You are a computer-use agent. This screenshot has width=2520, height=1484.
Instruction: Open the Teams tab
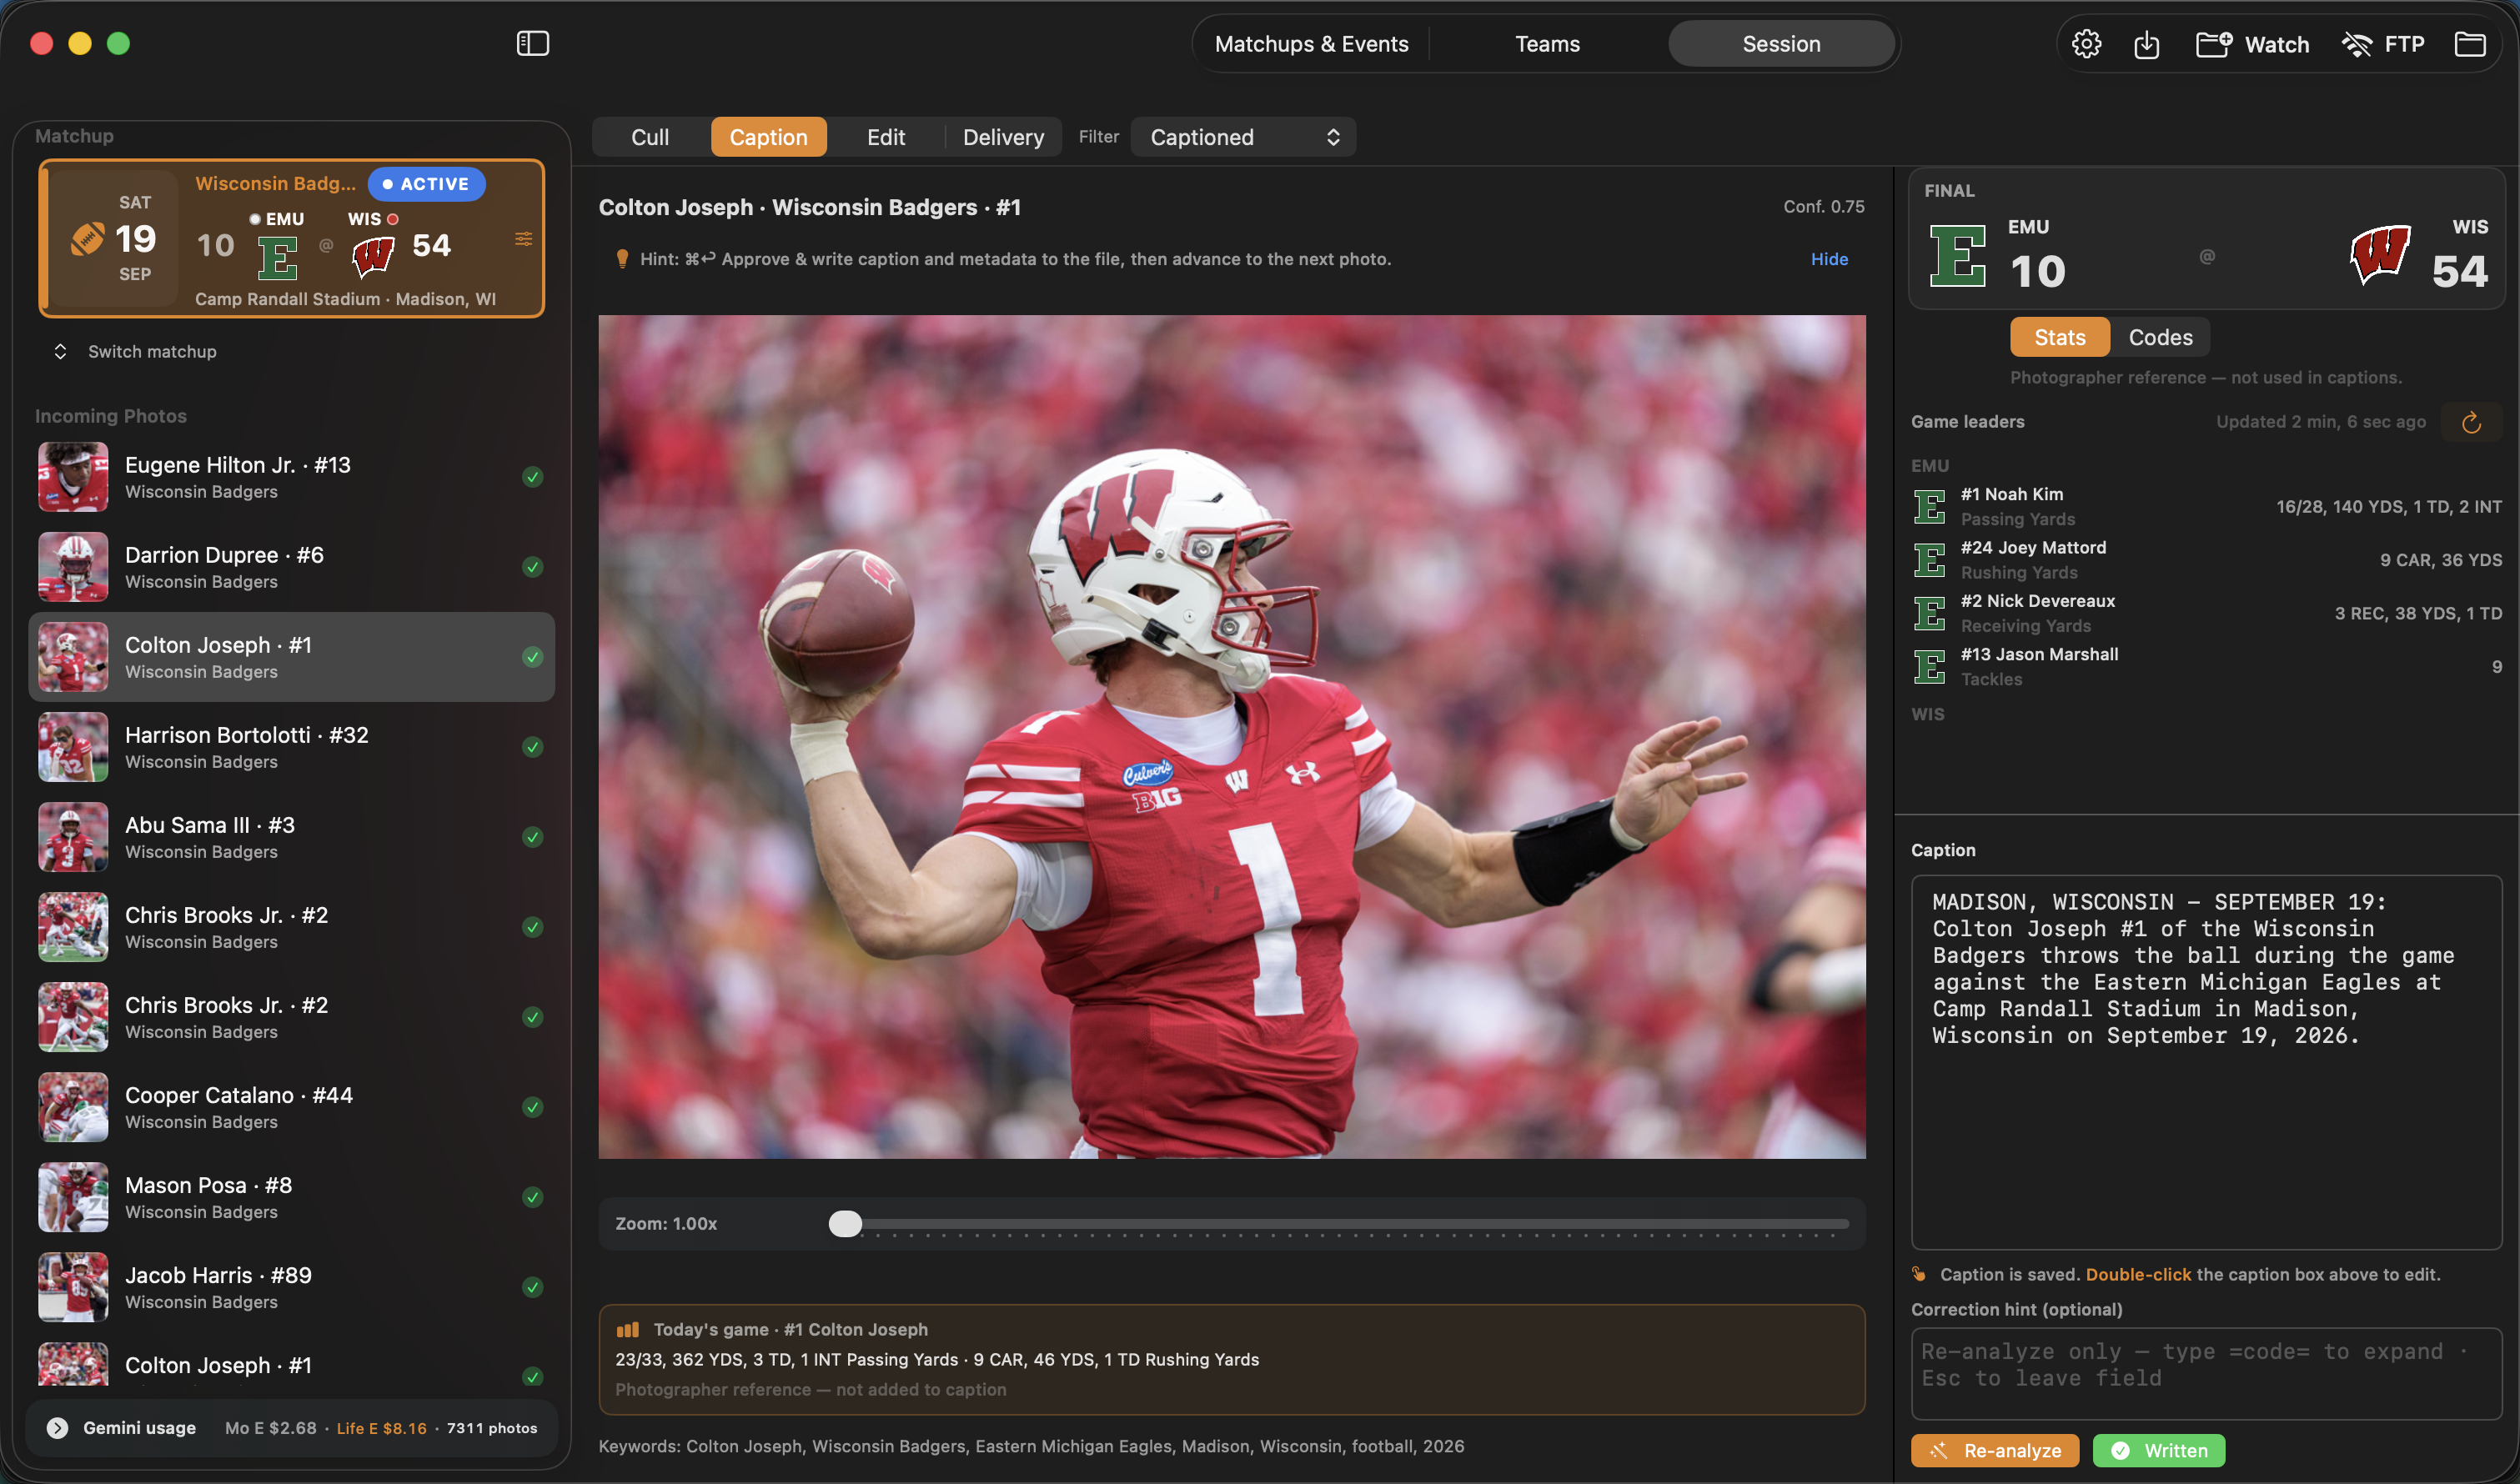(1547, 44)
